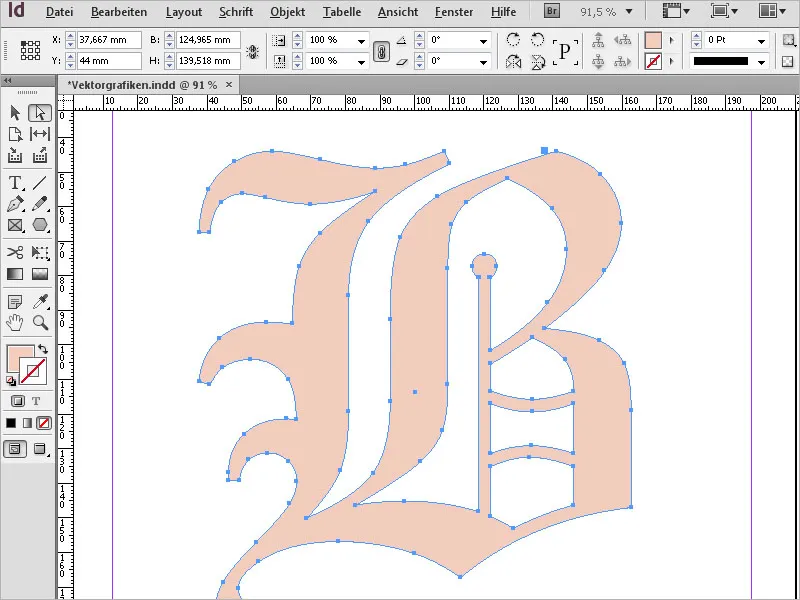Open Adobe Bridge via the Br icon
800x600 pixels.
click(x=552, y=11)
